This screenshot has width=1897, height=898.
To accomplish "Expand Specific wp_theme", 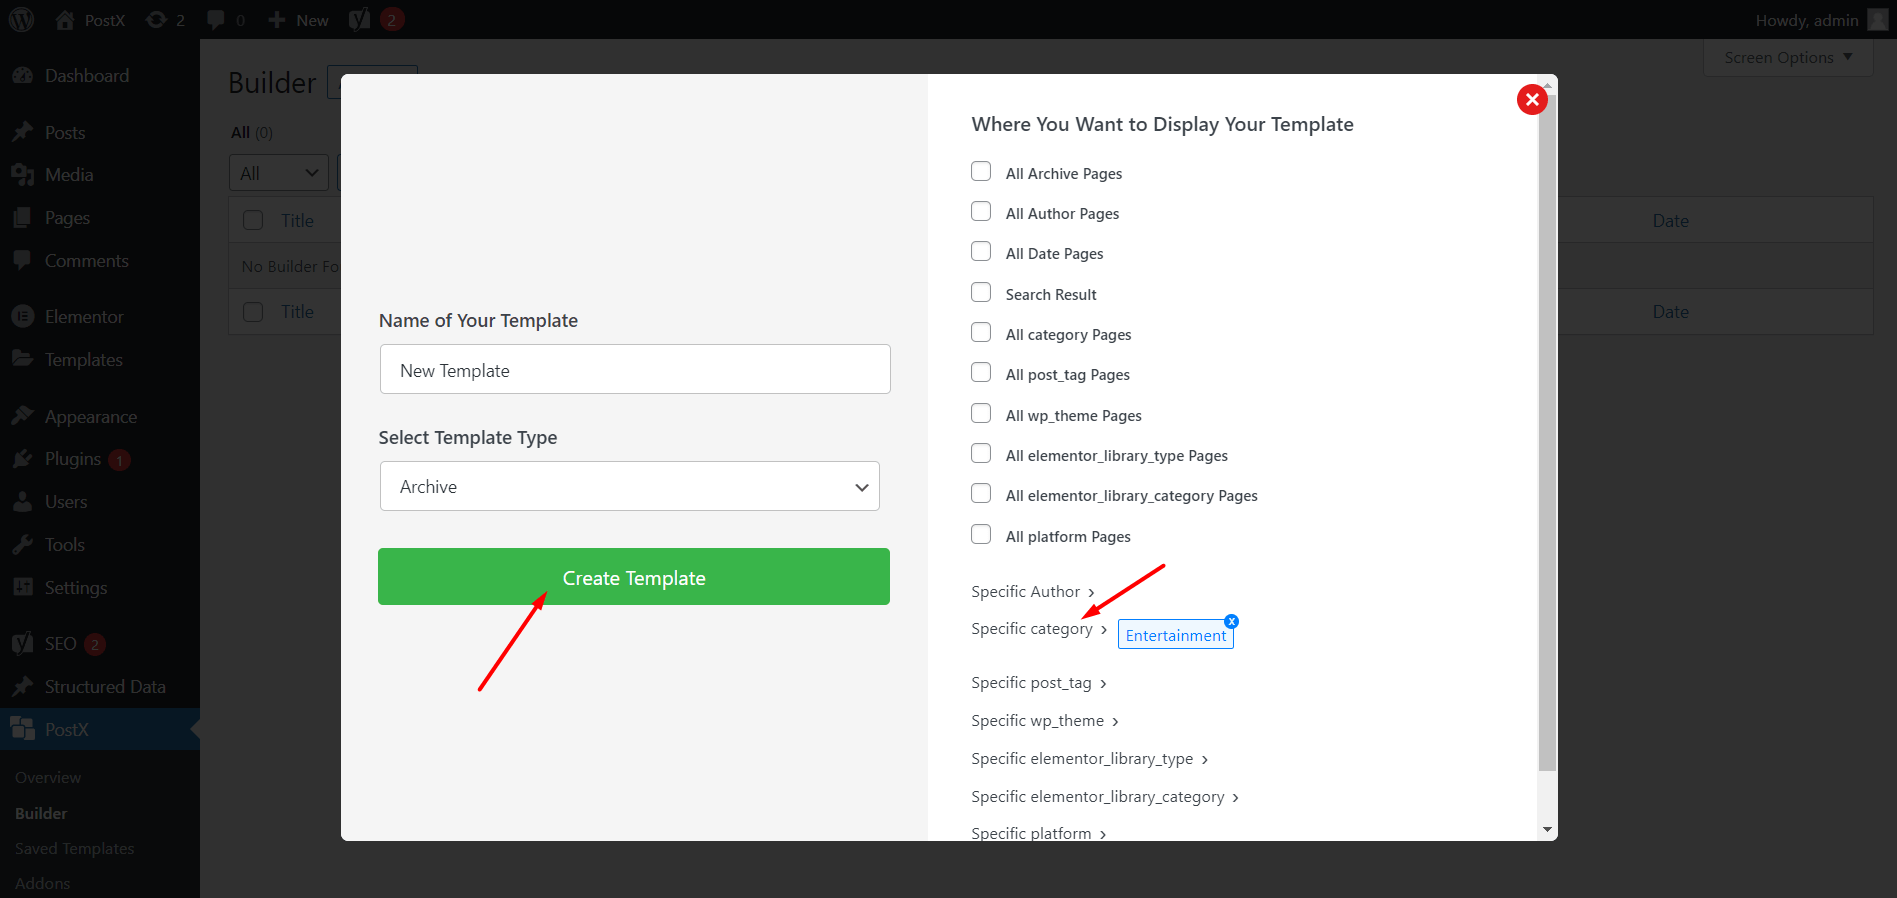I will (x=1045, y=721).
